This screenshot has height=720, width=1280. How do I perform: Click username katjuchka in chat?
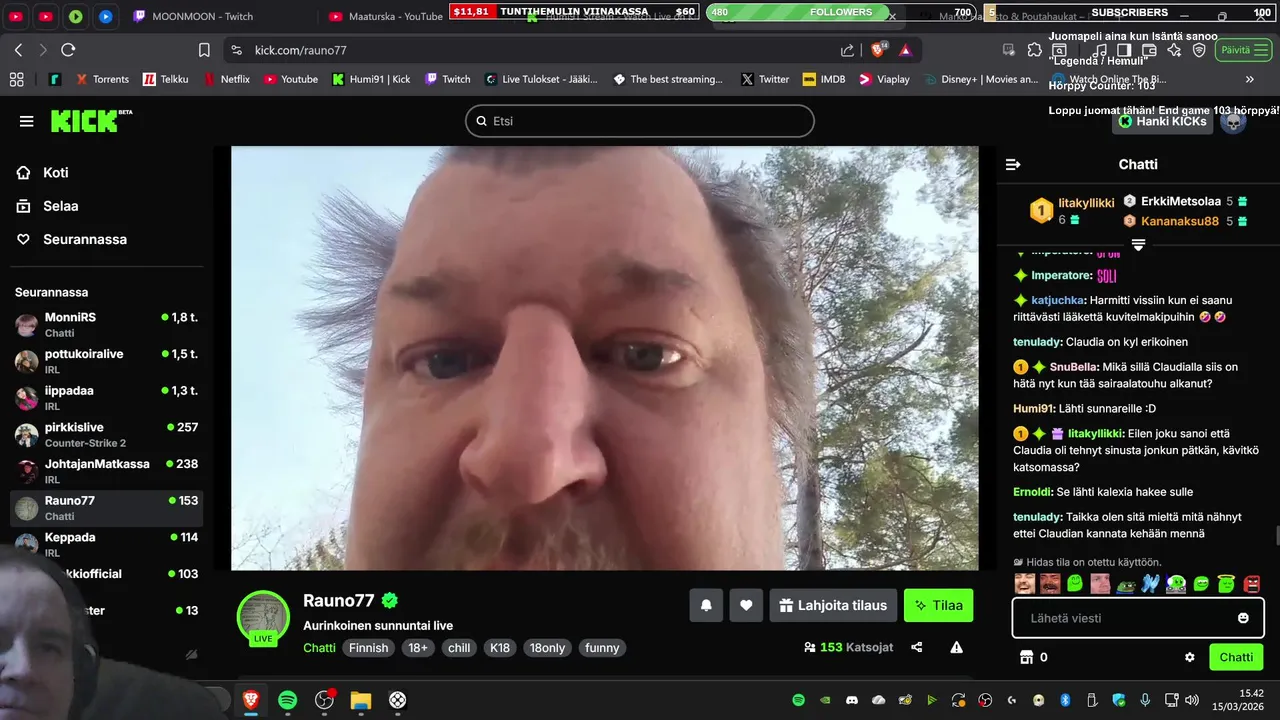1057,300
